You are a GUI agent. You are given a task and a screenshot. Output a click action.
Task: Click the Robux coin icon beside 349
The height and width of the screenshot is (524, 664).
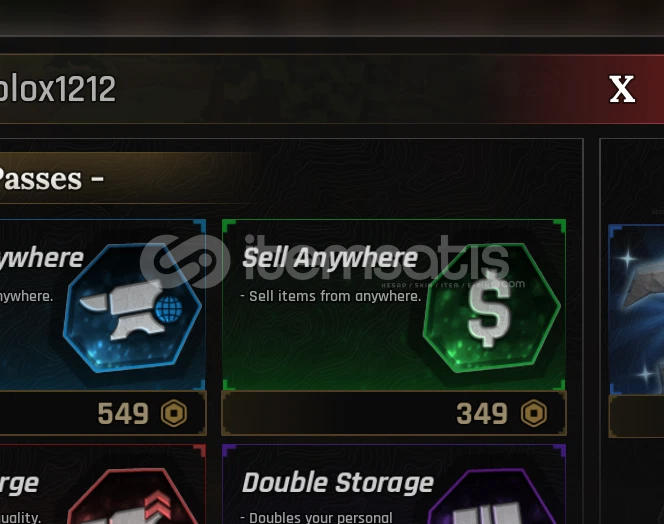(x=534, y=413)
